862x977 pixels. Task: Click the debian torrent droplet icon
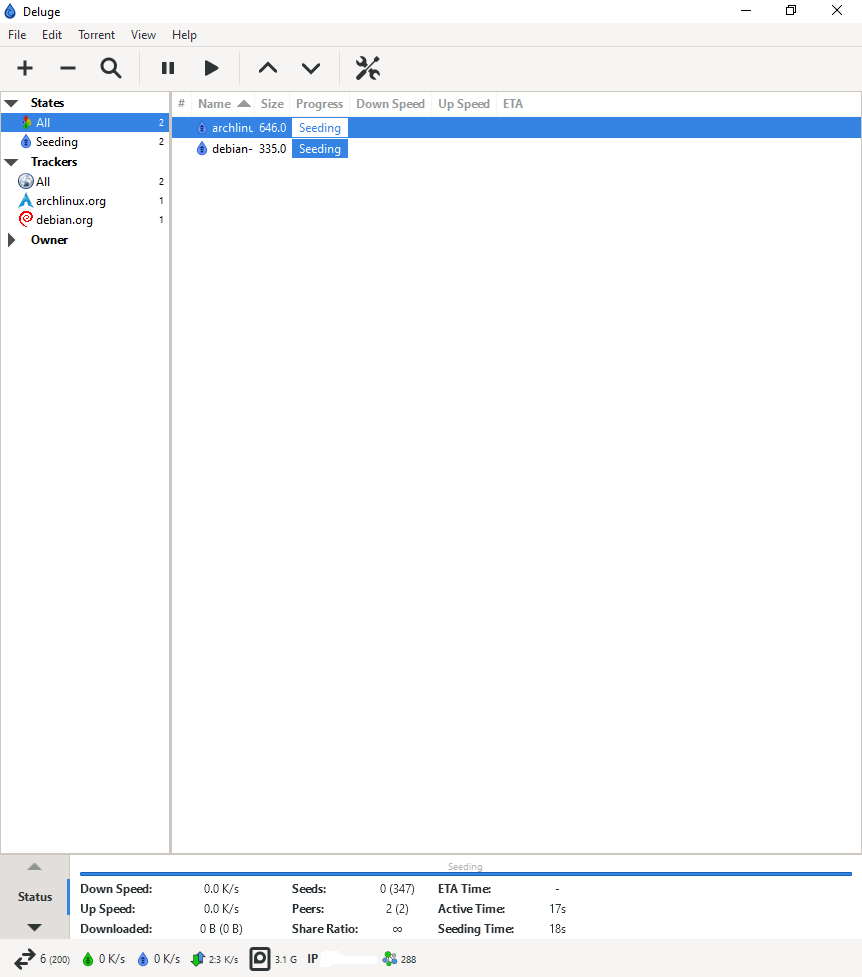click(x=201, y=149)
